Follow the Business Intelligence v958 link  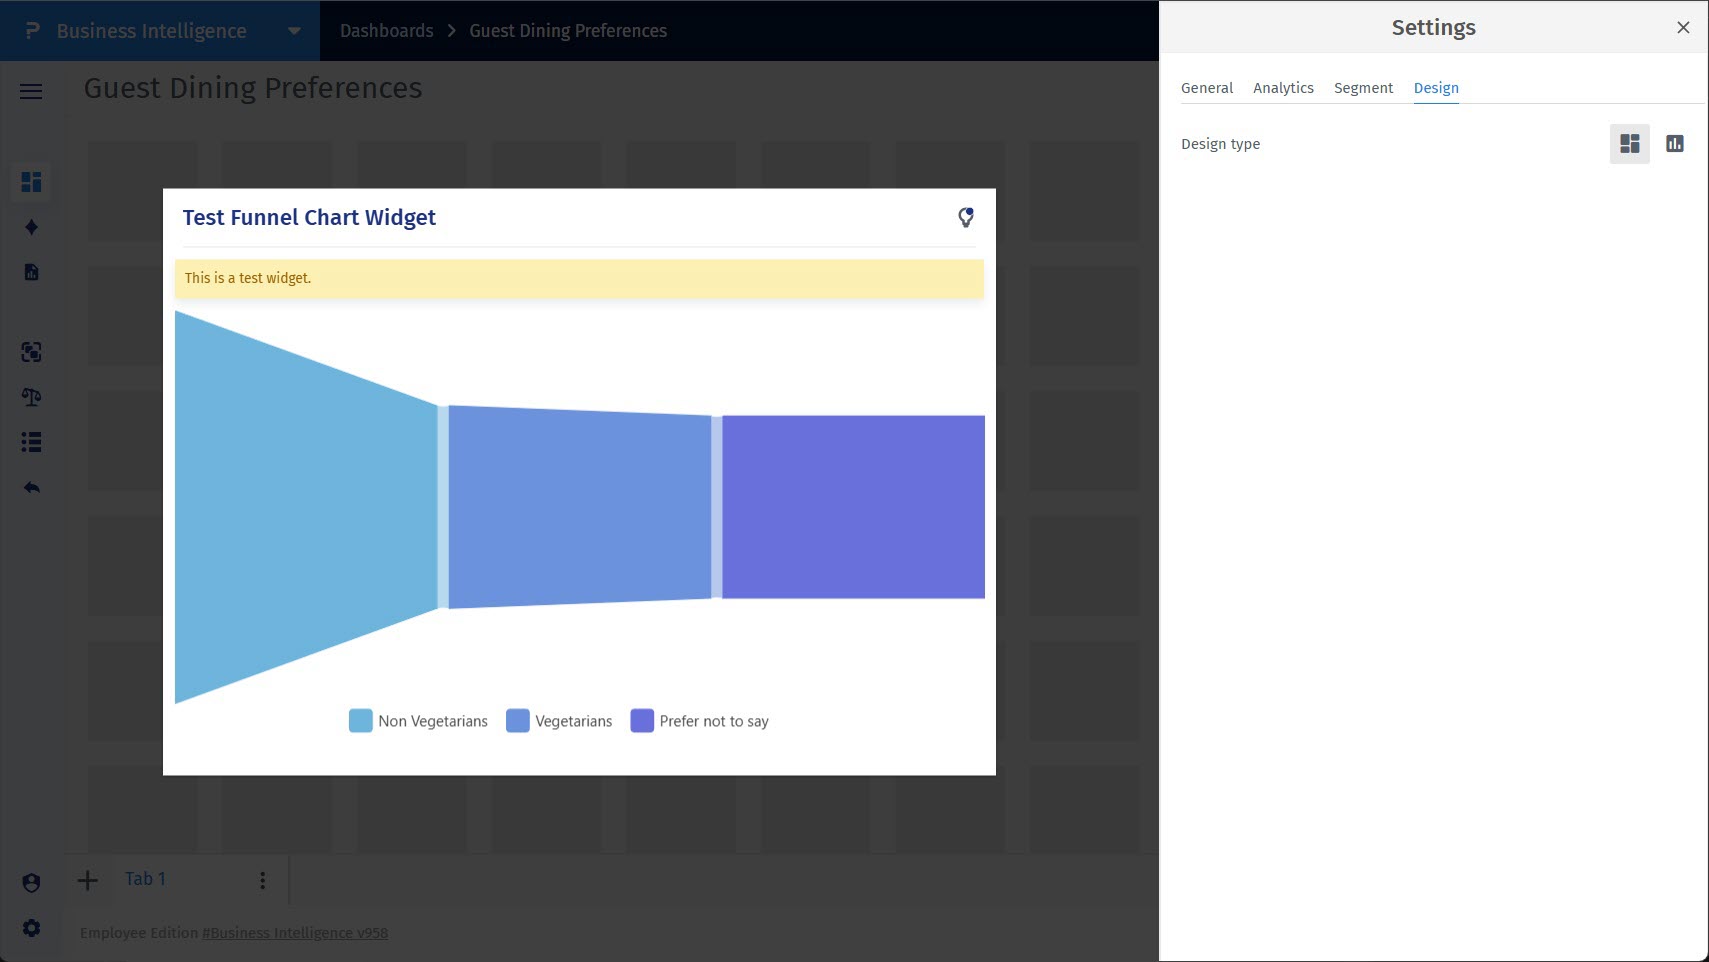[x=294, y=932]
